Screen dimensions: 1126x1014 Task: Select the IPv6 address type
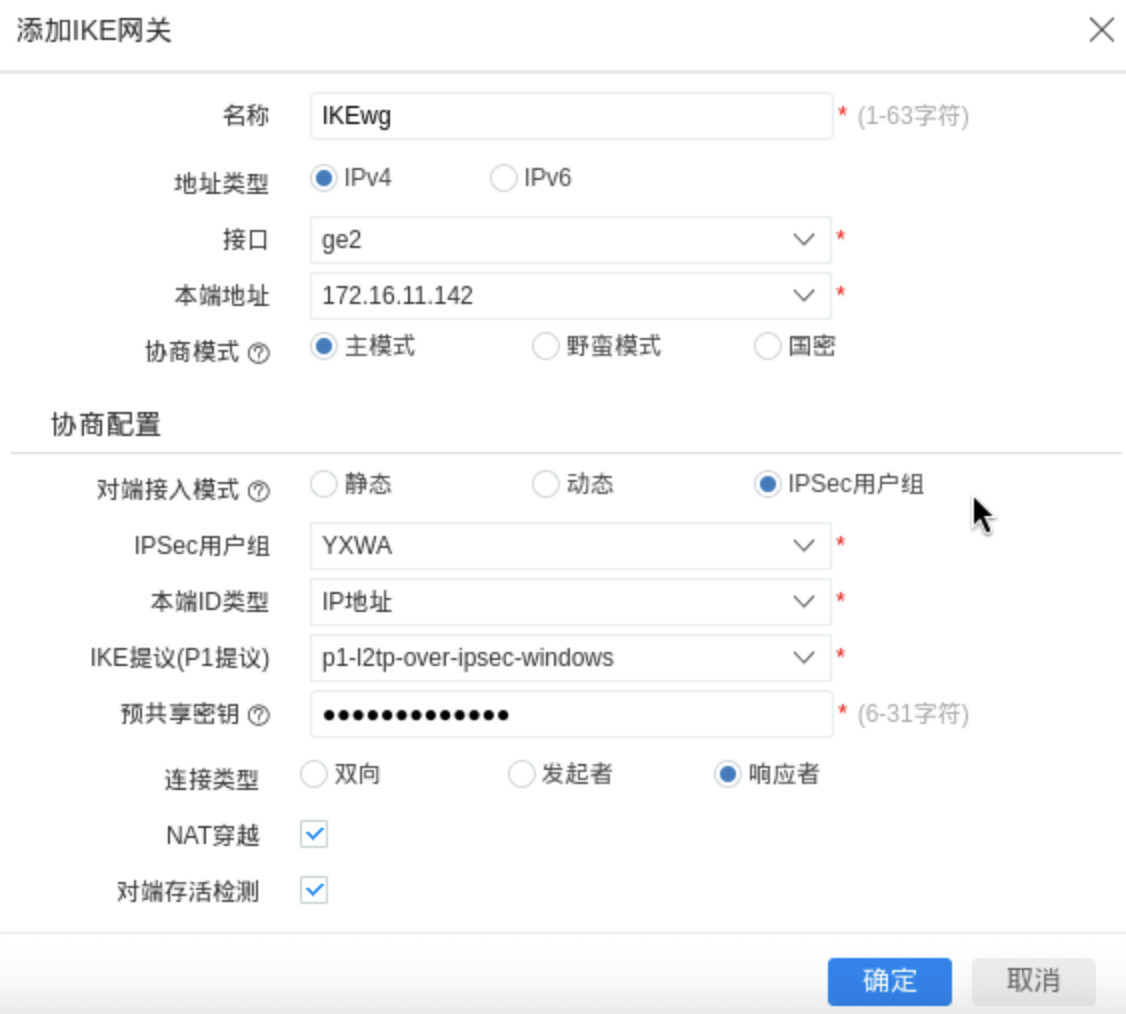click(x=502, y=179)
